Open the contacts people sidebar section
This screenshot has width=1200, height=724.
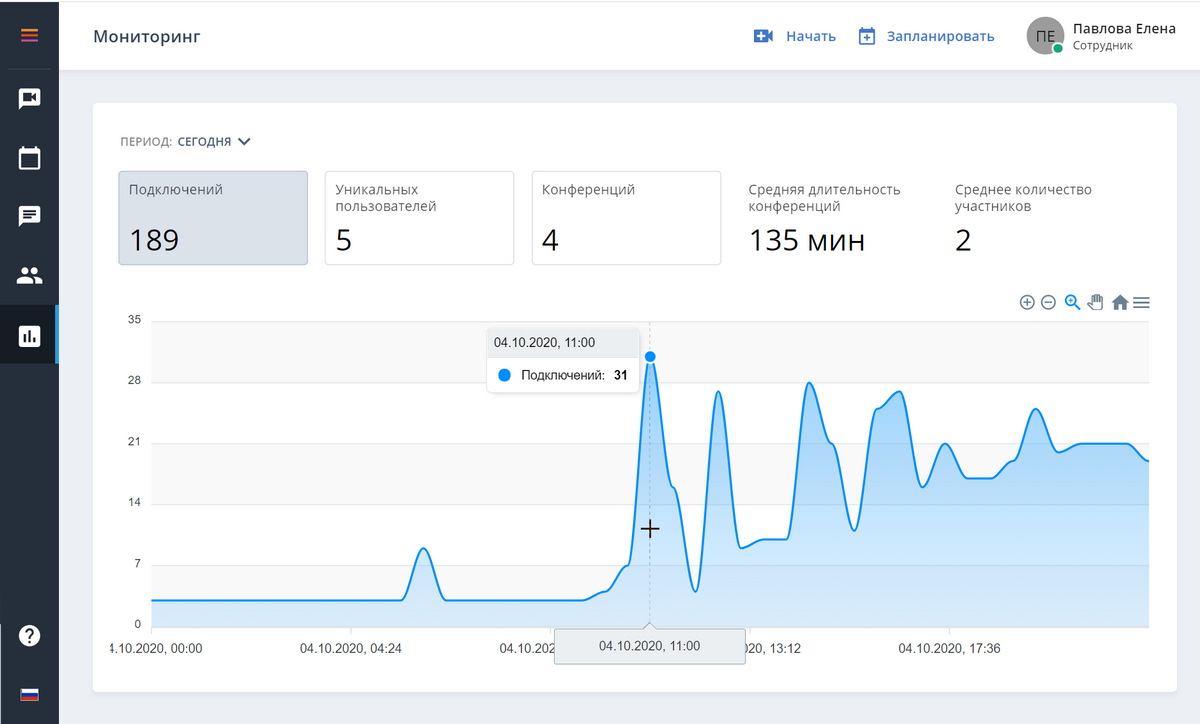click(29, 275)
